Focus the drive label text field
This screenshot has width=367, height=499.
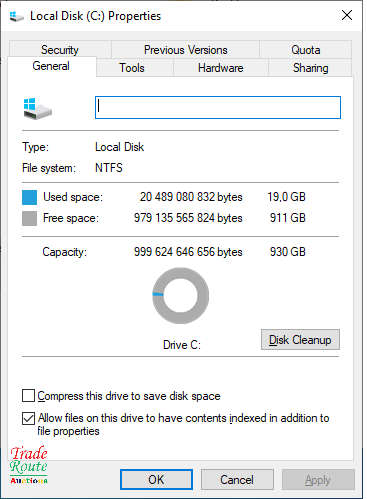point(218,107)
